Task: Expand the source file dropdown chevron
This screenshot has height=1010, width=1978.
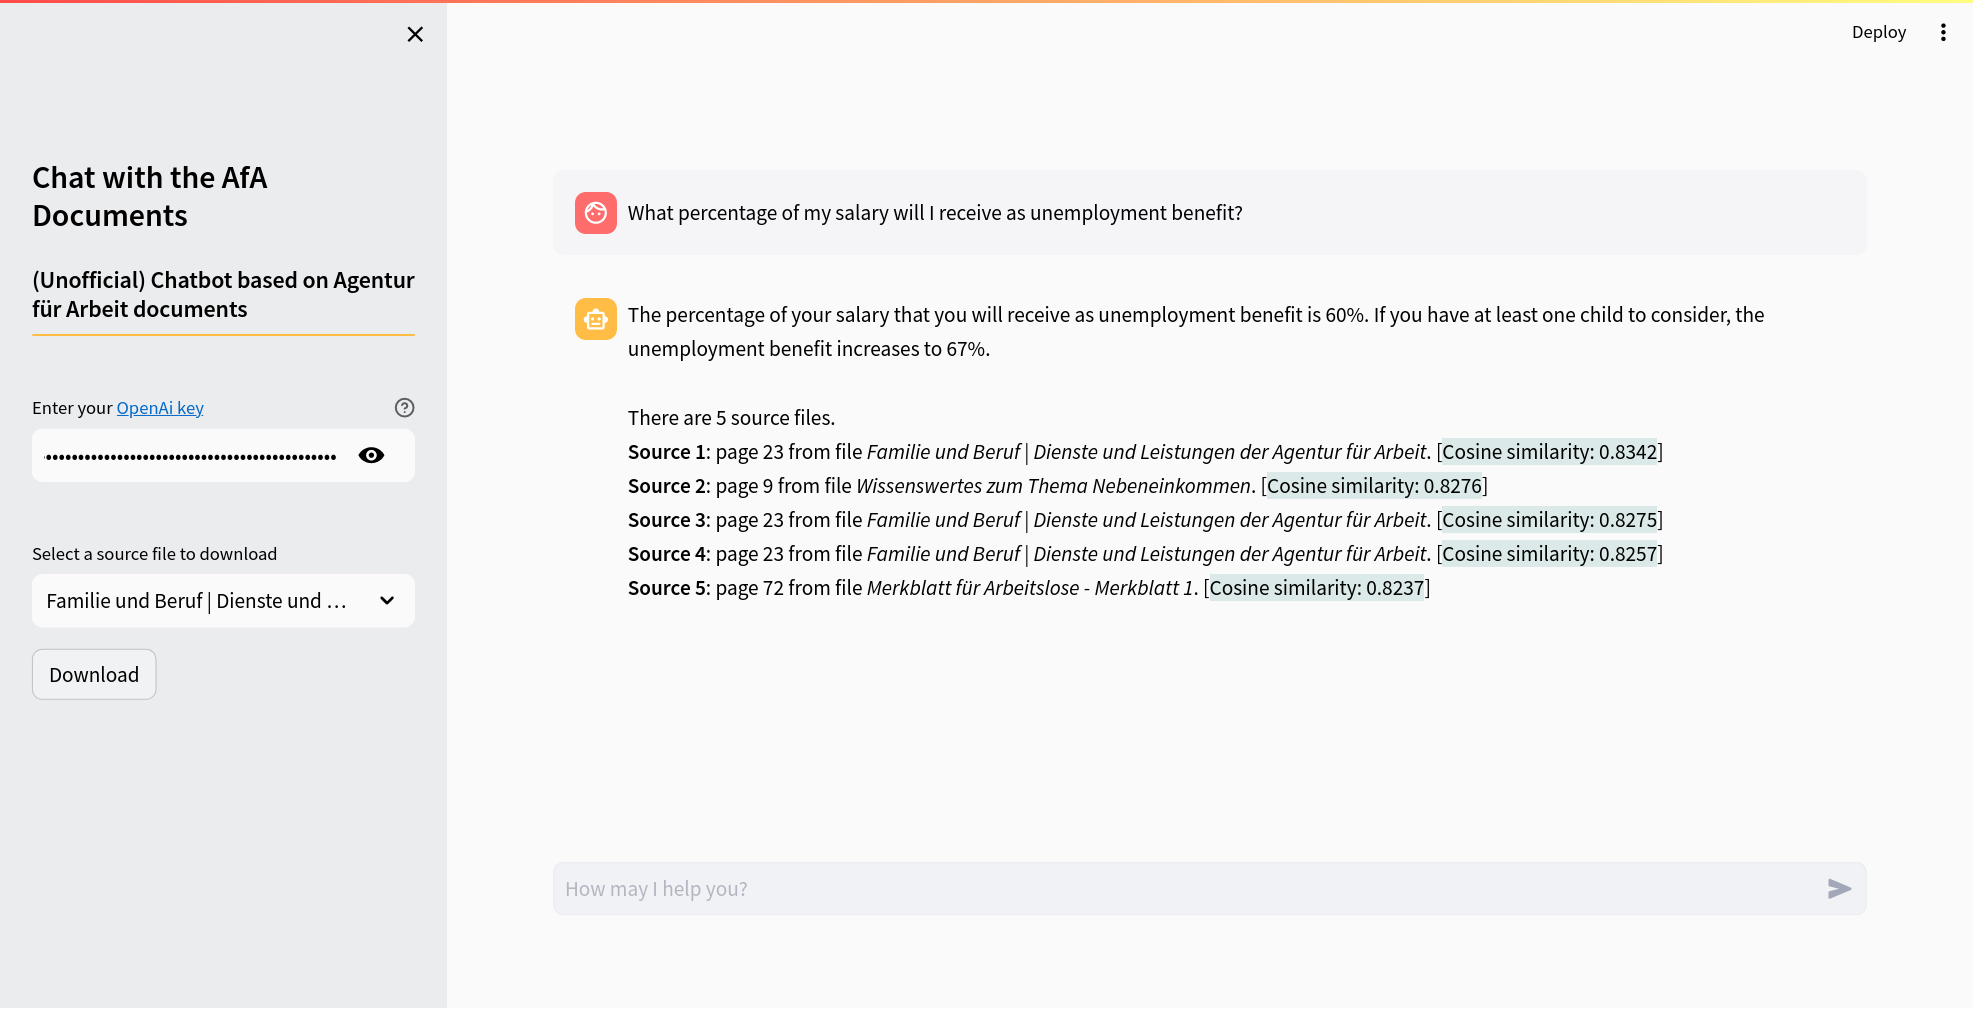Action: 387,601
